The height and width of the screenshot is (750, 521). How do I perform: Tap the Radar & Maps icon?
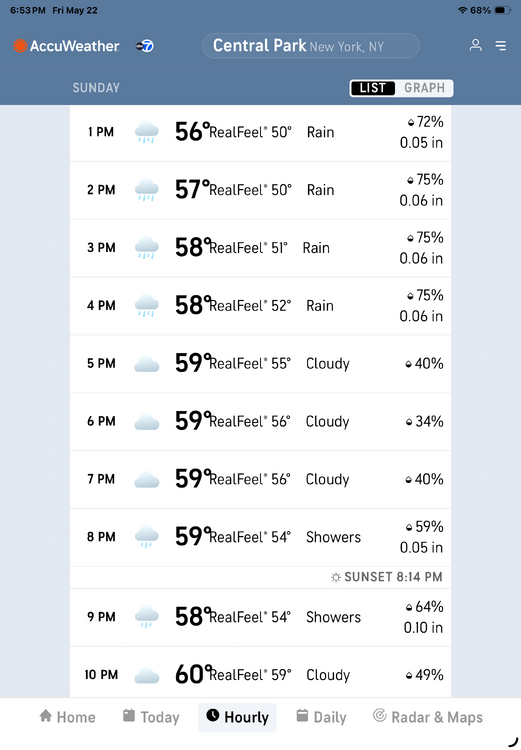click(379, 716)
